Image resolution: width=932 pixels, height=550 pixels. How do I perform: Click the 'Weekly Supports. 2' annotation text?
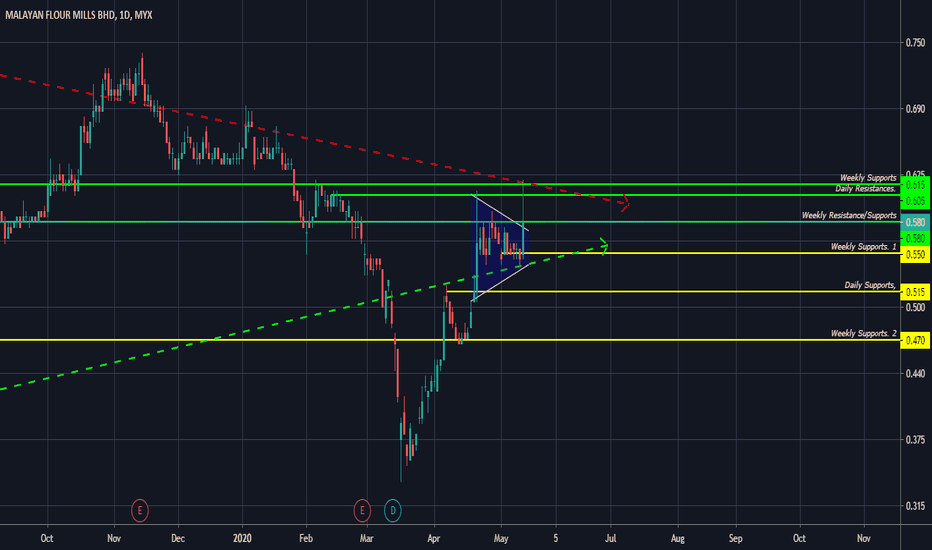[864, 333]
